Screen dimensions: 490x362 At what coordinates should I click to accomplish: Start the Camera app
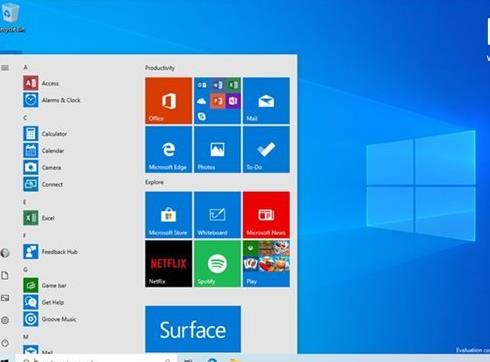pyautogui.click(x=43, y=167)
